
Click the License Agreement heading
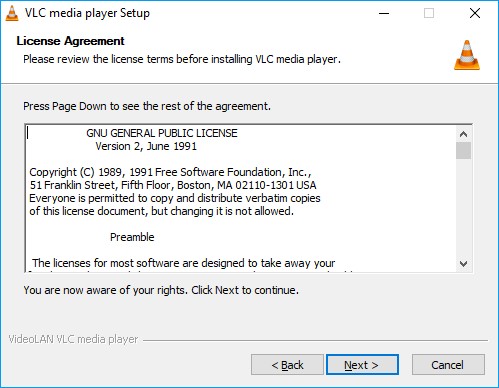click(70, 41)
